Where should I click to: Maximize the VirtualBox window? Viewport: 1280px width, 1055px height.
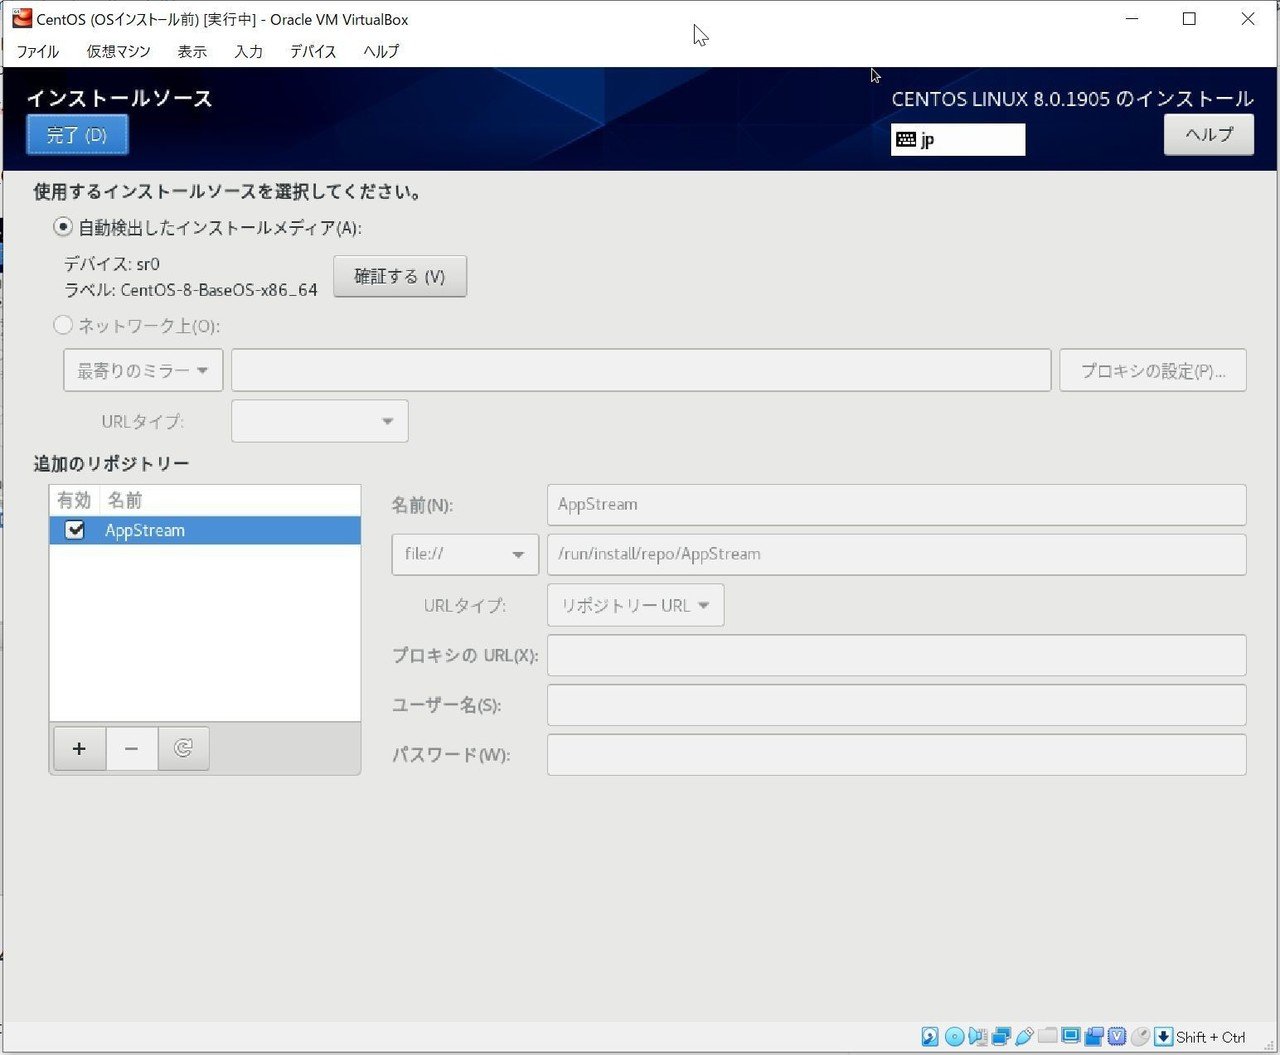1189,19
